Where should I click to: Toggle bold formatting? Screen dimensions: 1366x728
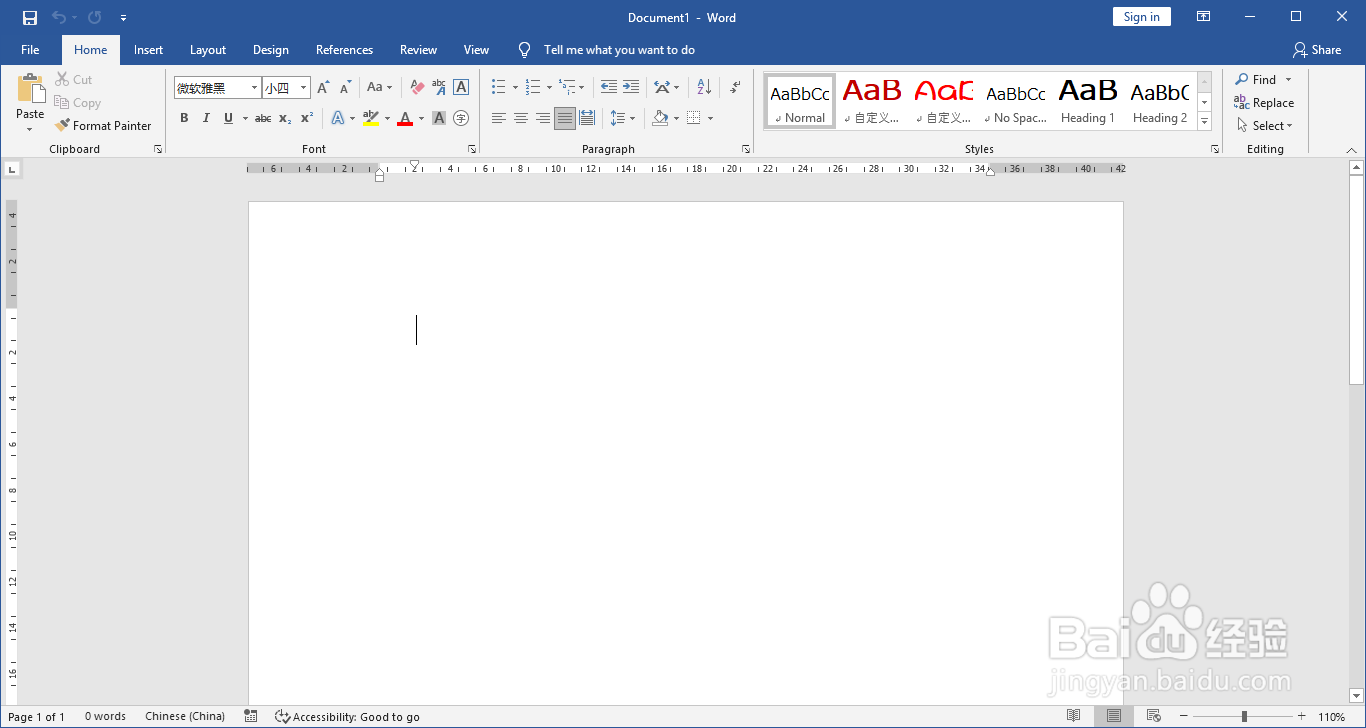(x=184, y=118)
